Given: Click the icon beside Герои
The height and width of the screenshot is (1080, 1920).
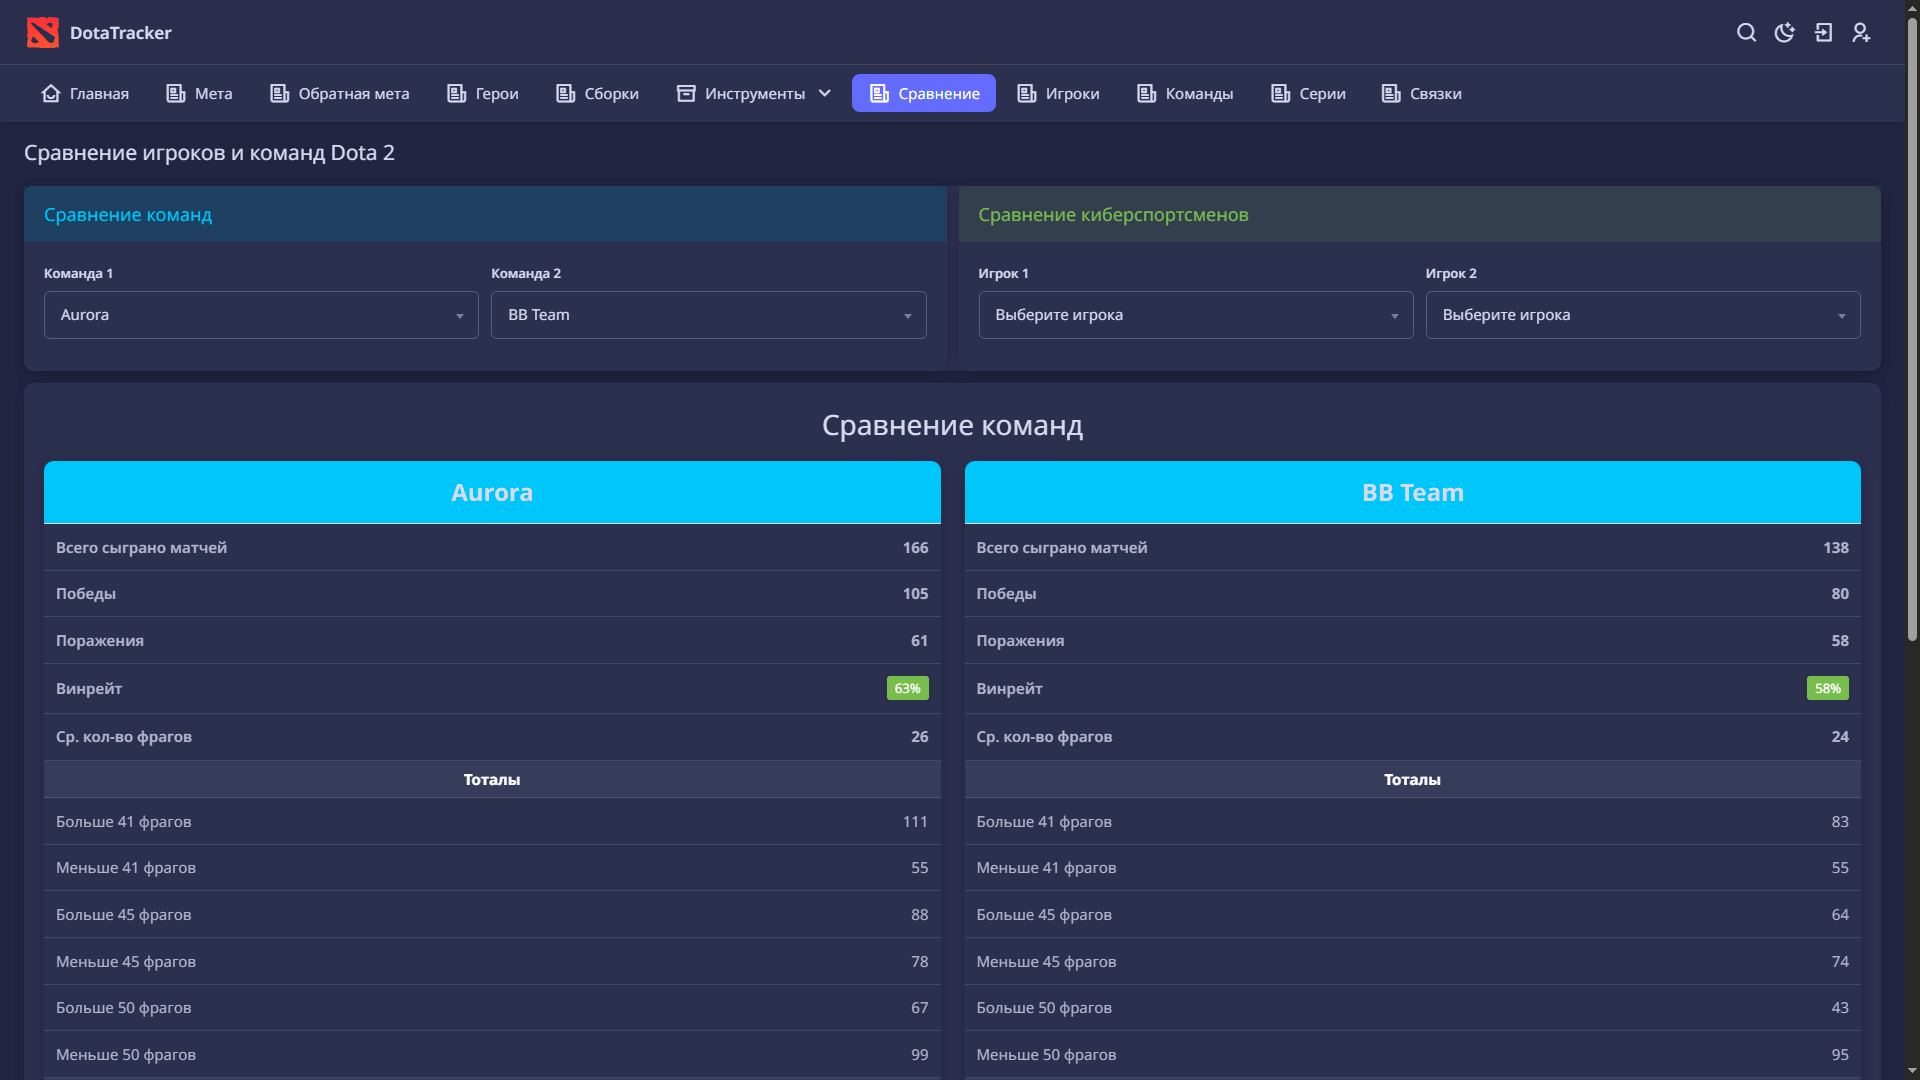Looking at the screenshot, I should pyautogui.click(x=457, y=93).
